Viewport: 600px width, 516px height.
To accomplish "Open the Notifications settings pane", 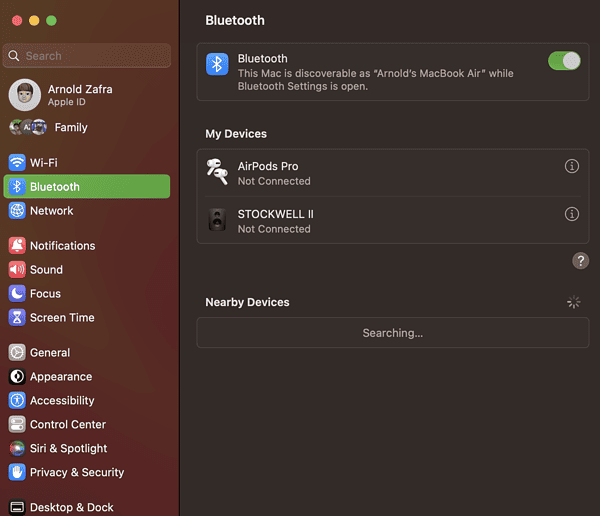I will click(x=62, y=246).
